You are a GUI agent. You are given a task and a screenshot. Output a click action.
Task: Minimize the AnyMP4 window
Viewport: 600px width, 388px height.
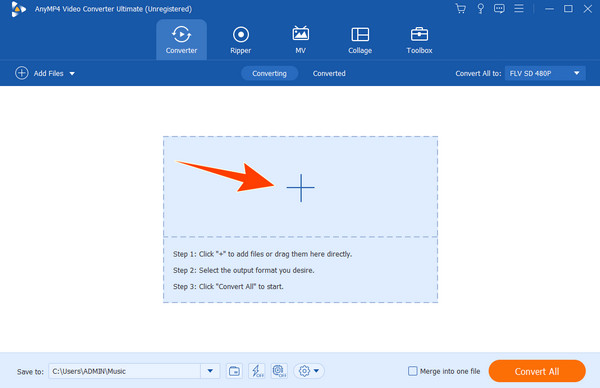(x=549, y=8)
